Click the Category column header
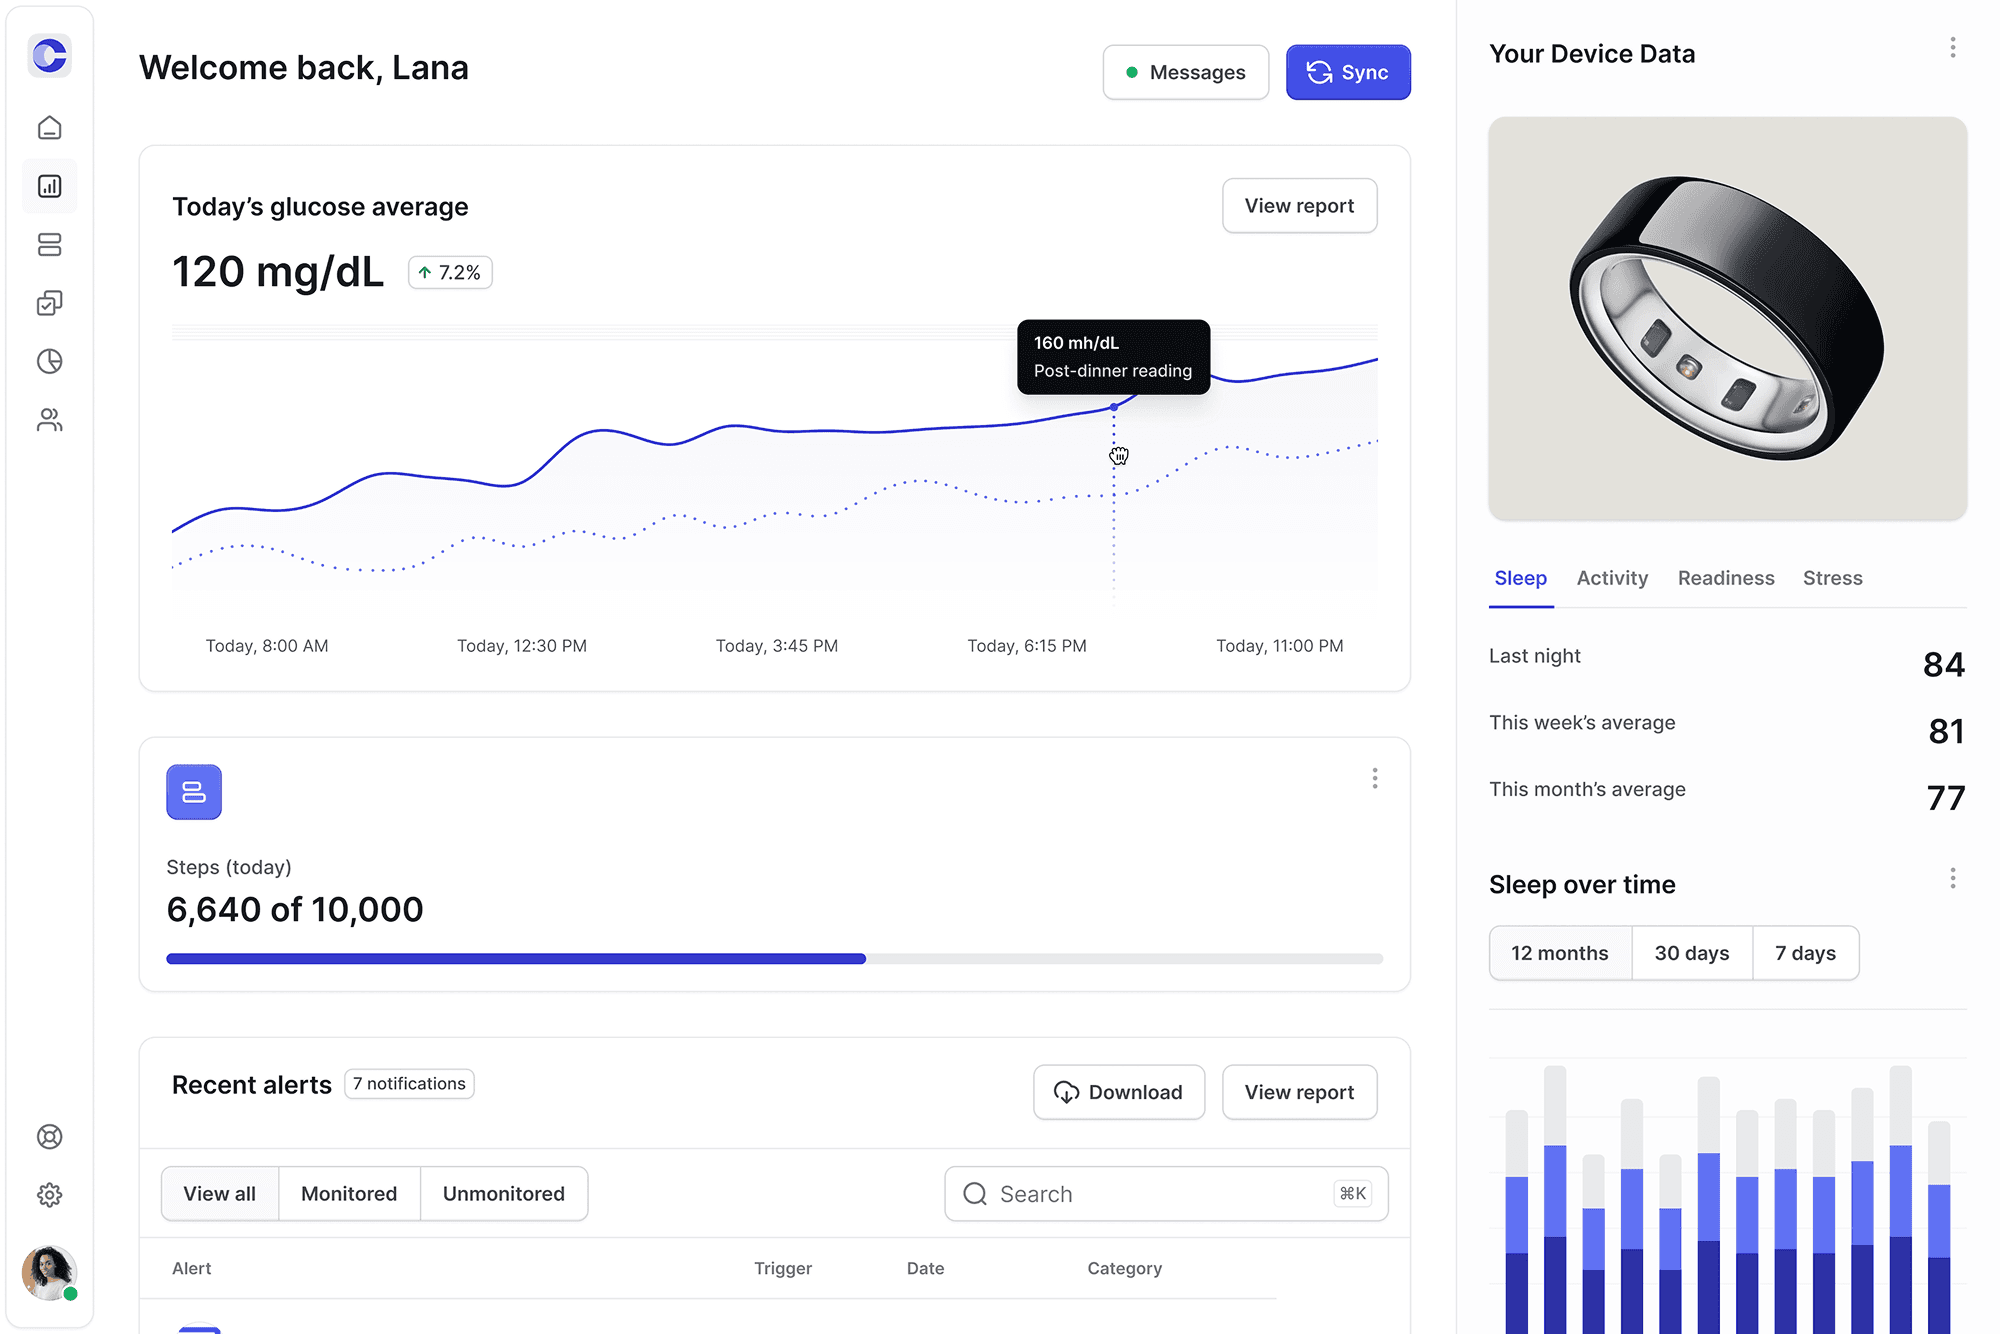This screenshot has width=2000, height=1334. click(x=1124, y=1268)
